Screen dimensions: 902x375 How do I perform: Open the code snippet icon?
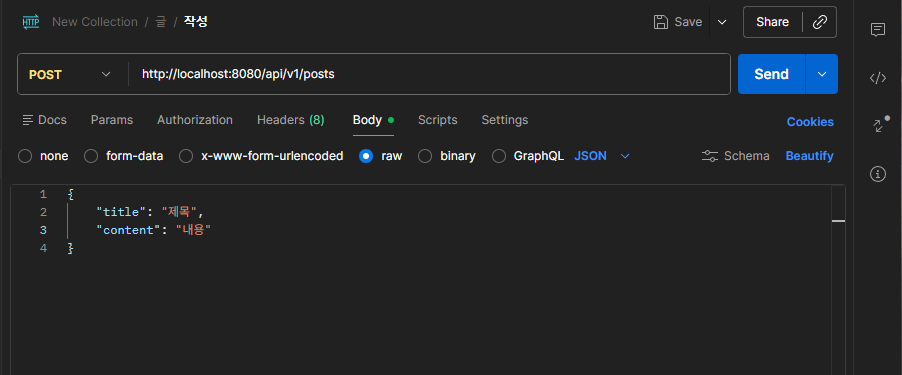pos(878,78)
